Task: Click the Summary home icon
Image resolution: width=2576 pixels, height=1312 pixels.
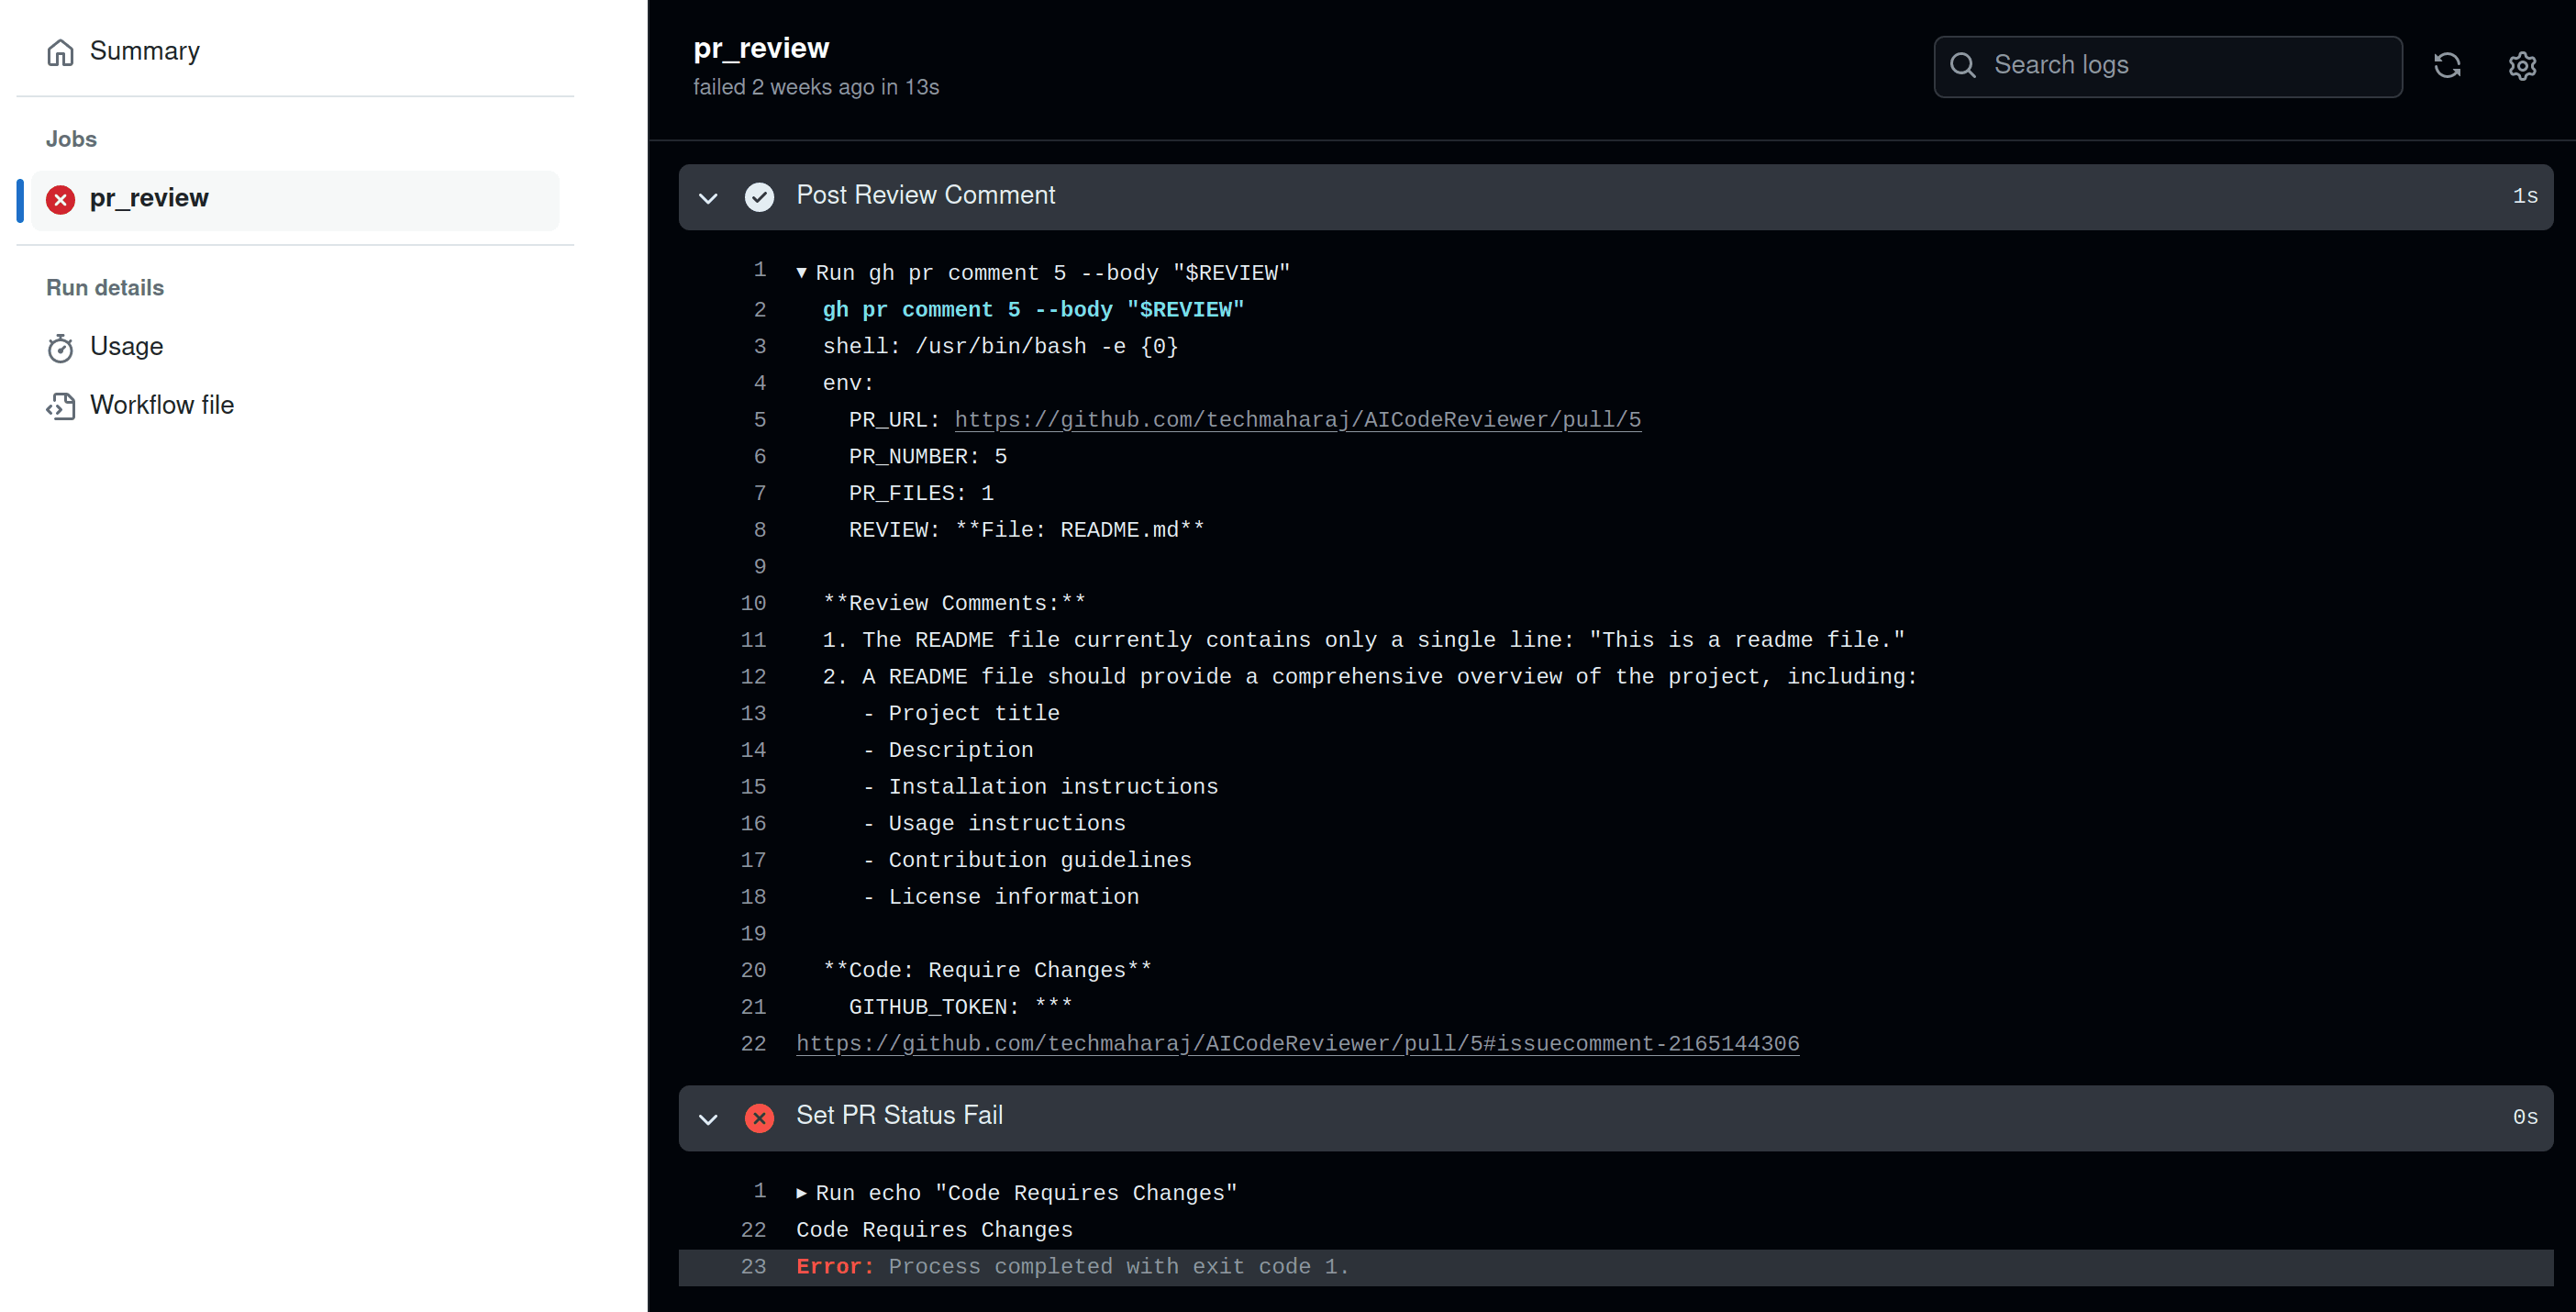Action: point(60,52)
